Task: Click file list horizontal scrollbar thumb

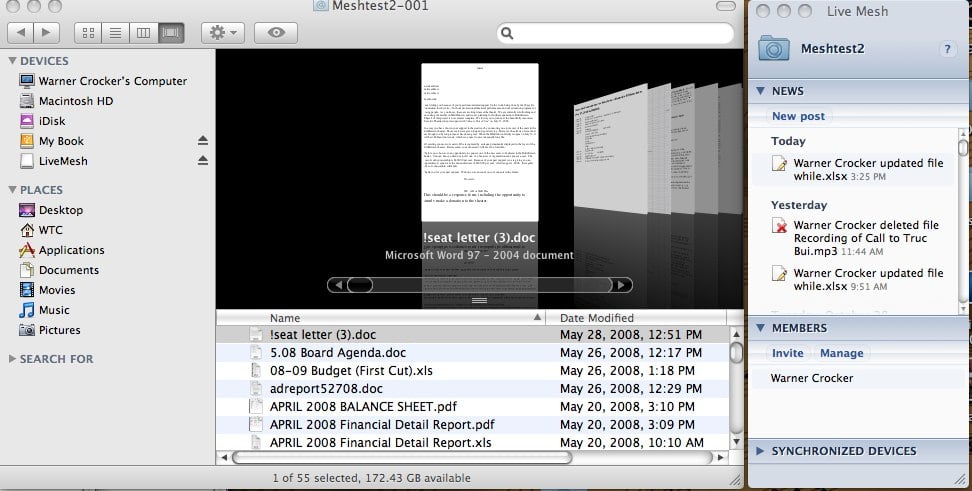Action: [402, 458]
